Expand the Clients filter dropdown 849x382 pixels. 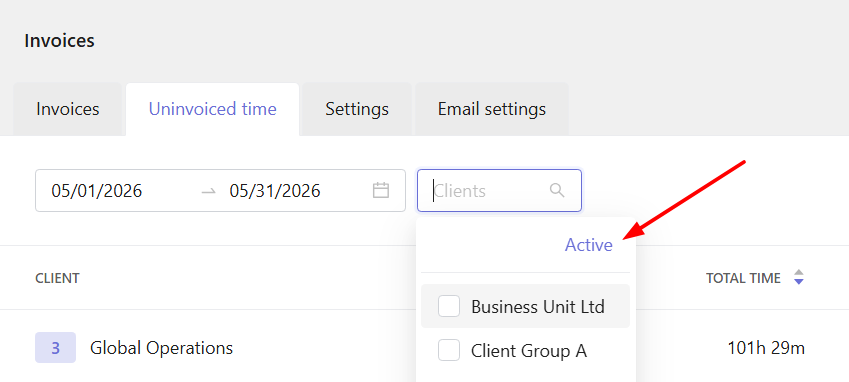tap(499, 190)
